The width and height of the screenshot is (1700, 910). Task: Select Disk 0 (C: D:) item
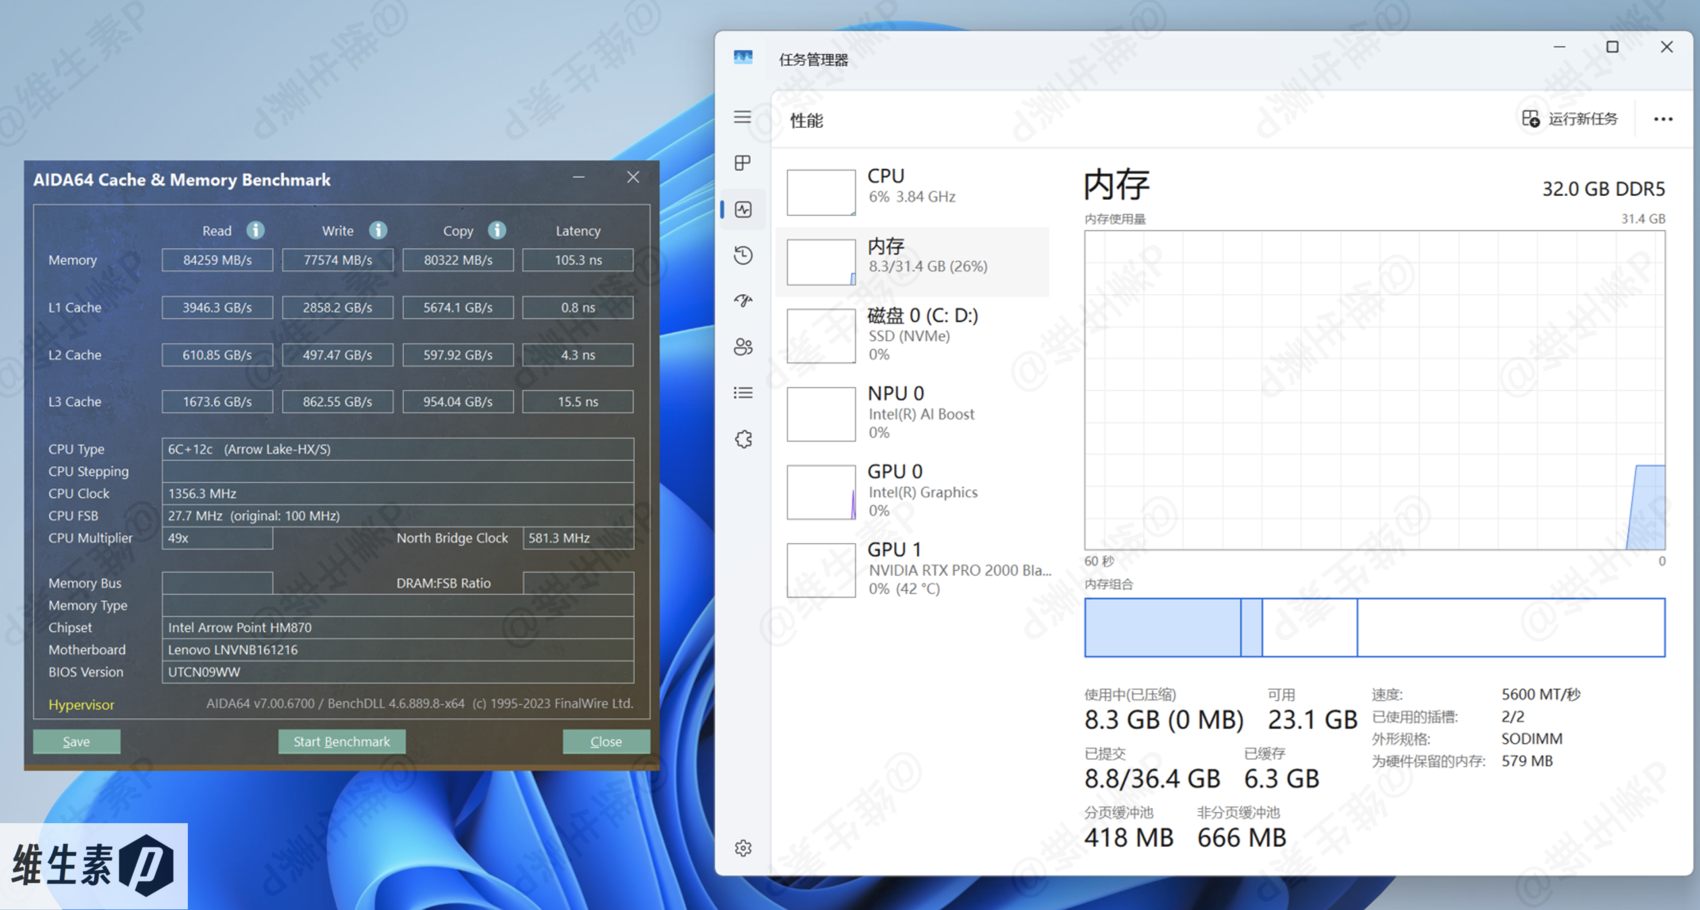point(913,335)
